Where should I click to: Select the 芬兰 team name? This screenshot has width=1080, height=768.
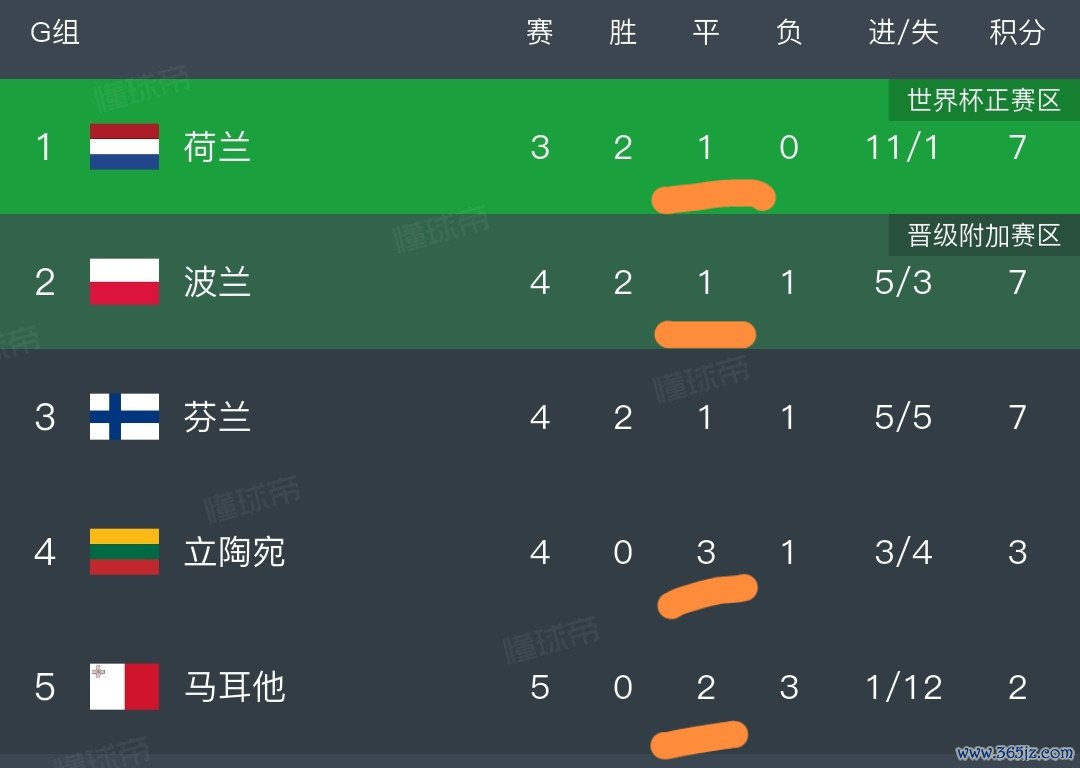click(217, 417)
